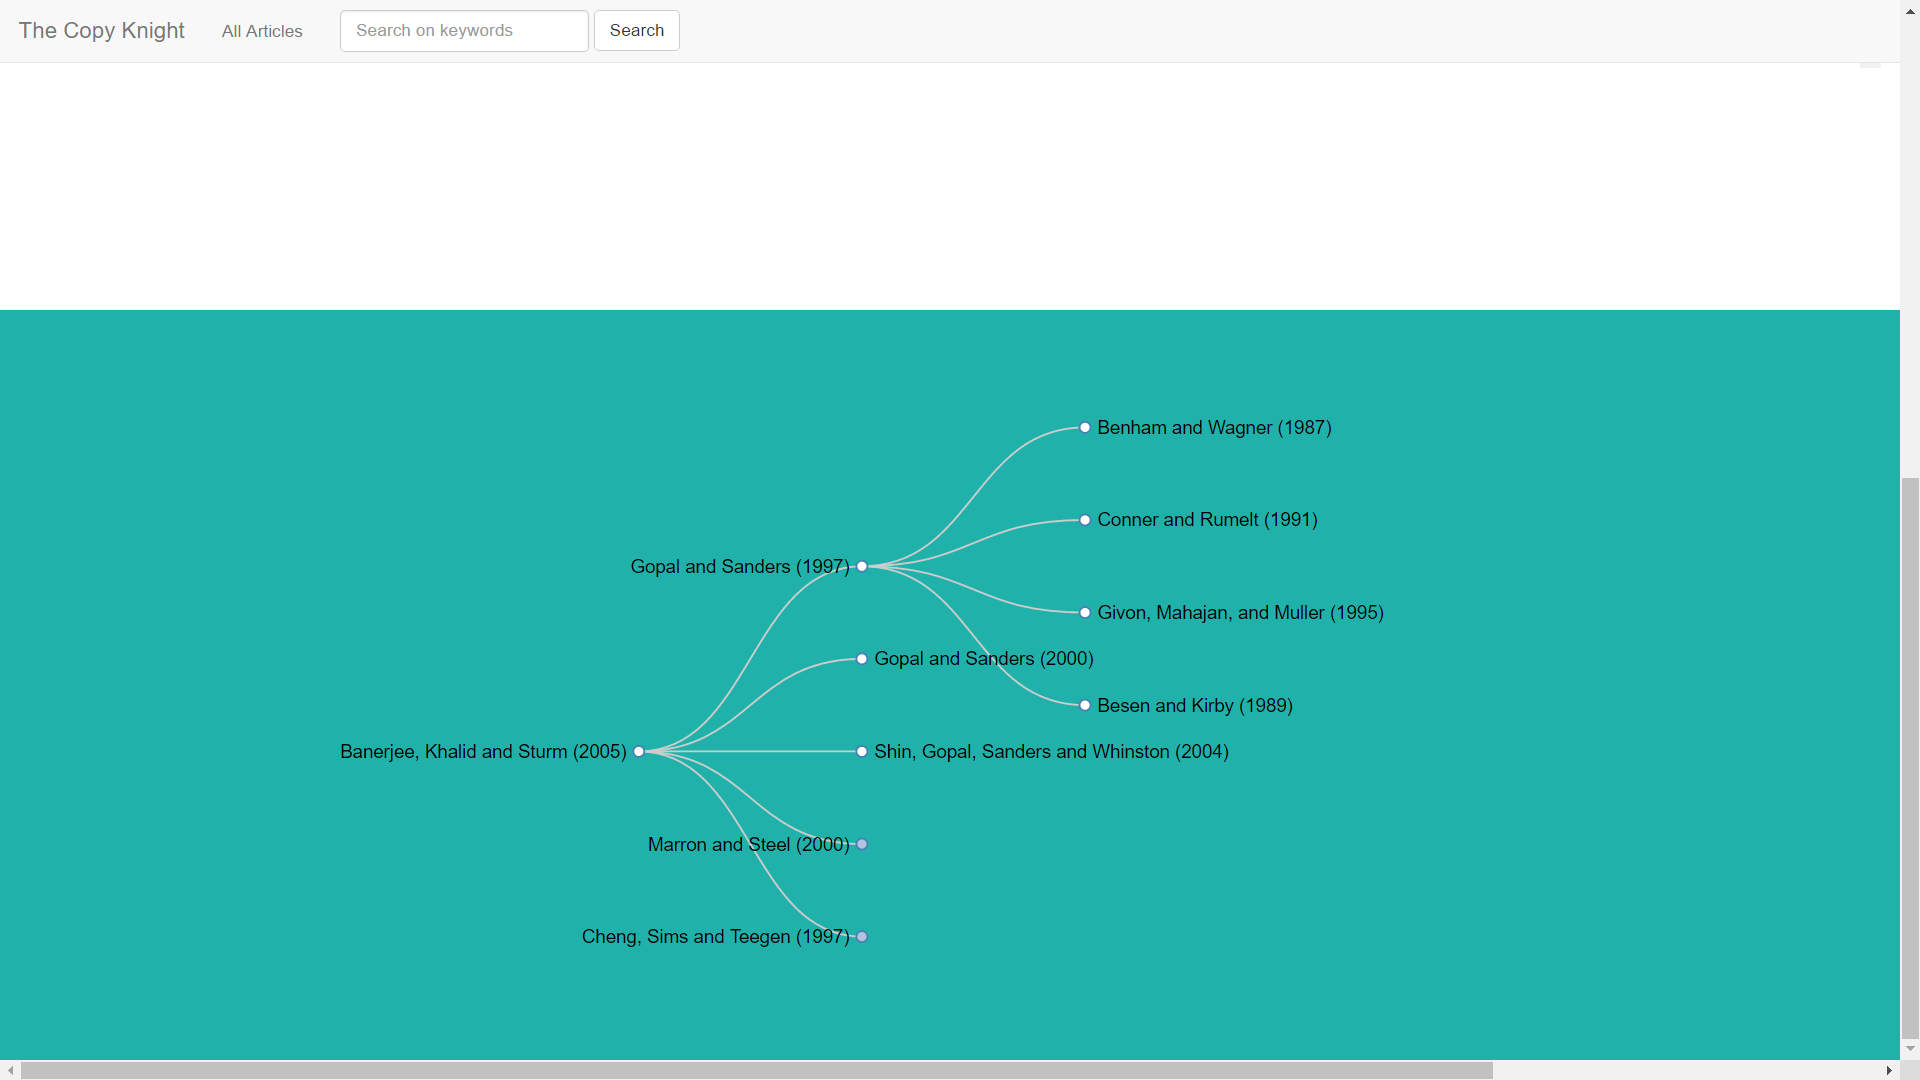Collapse the Gopal and Sanders (1997) node circle
The image size is (1920, 1080).
[x=862, y=566]
